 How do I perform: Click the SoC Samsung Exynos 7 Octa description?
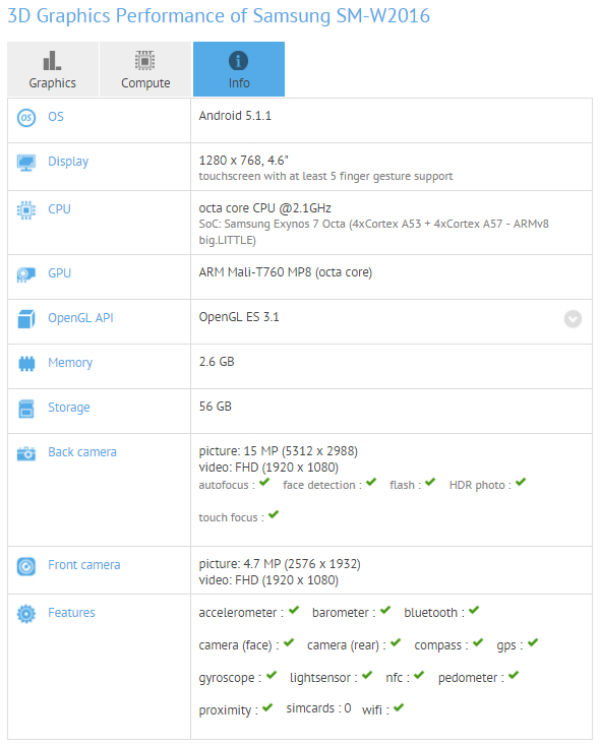coord(373,232)
